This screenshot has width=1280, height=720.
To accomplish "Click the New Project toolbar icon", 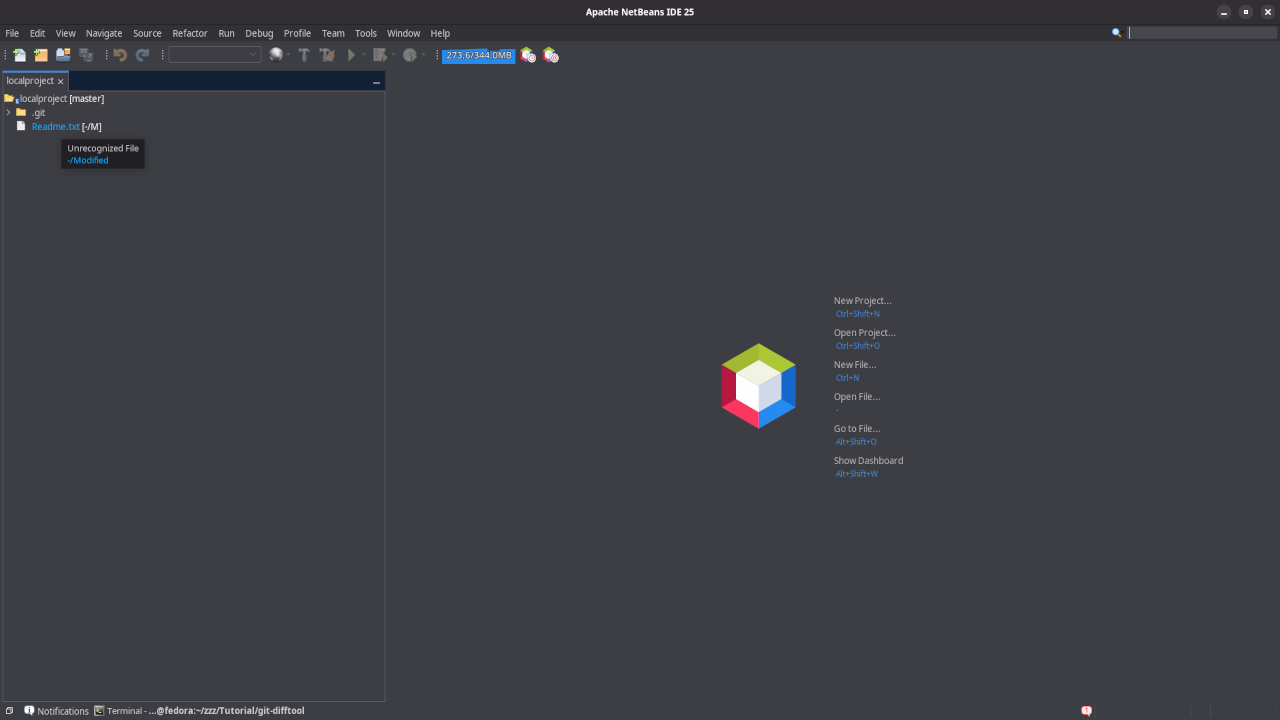I will pyautogui.click(x=41, y=55).
